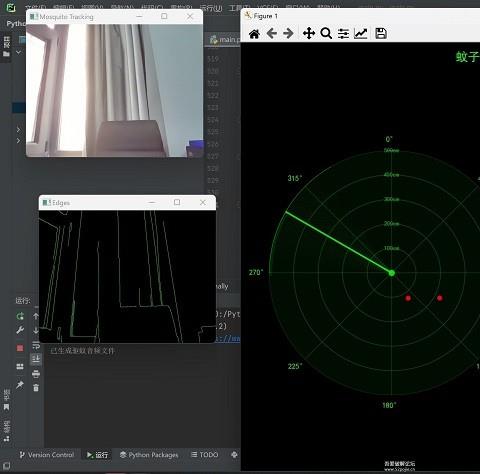Image resolution: width=480 pixels, height=474 pixels.
Task: Click the 0° radar angle label
Action: pos(389,139)
